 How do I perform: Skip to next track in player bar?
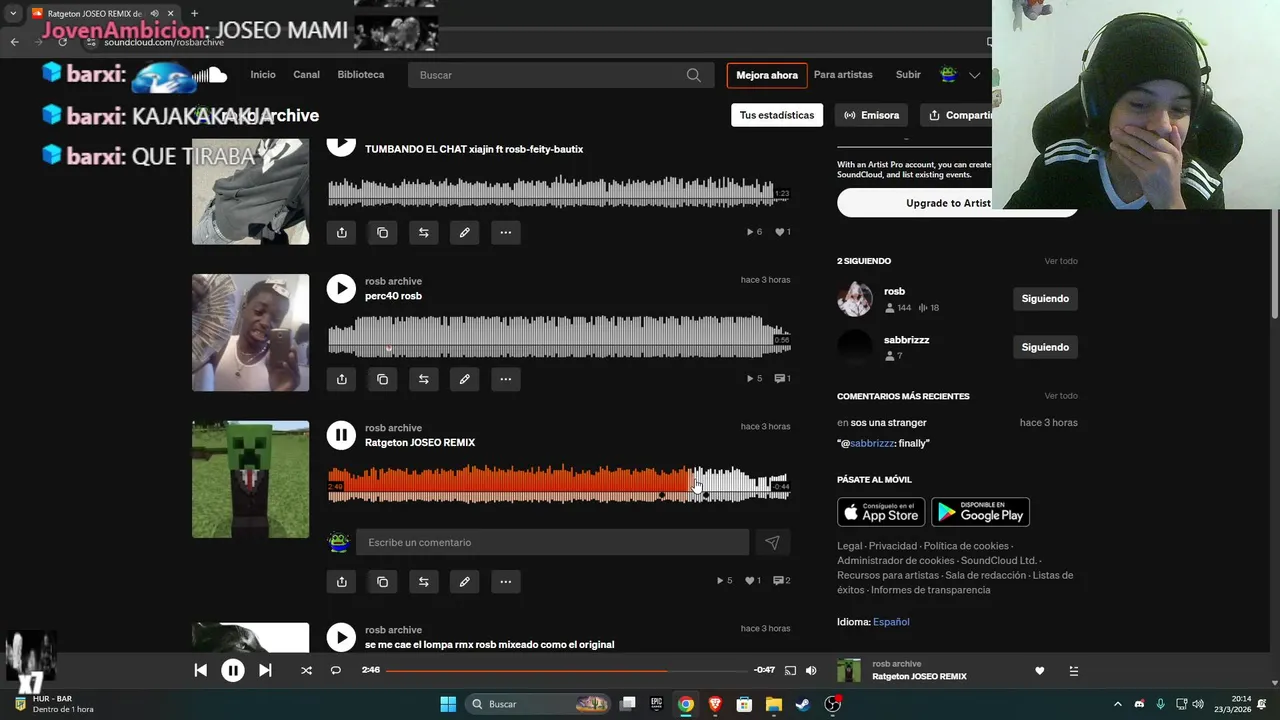[x=265, y=670]
